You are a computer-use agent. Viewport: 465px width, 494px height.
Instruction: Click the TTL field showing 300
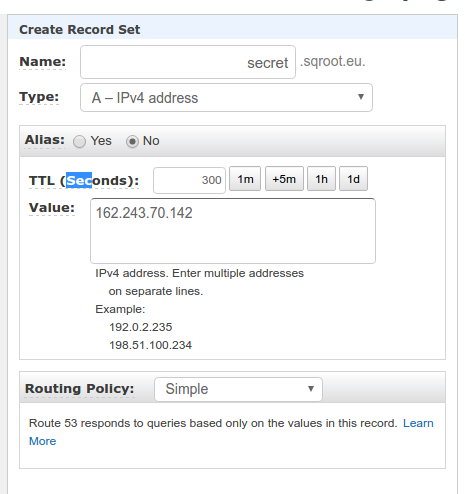coord(189,180)
